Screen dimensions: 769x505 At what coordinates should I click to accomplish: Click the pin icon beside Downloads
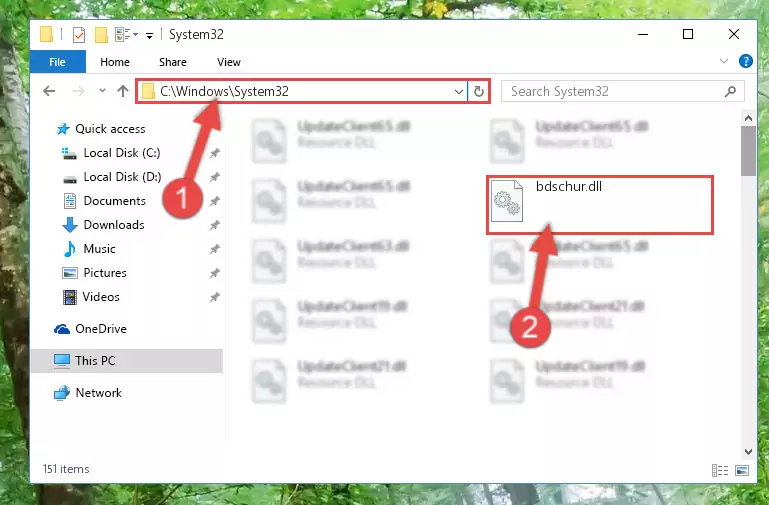[214, 226]
